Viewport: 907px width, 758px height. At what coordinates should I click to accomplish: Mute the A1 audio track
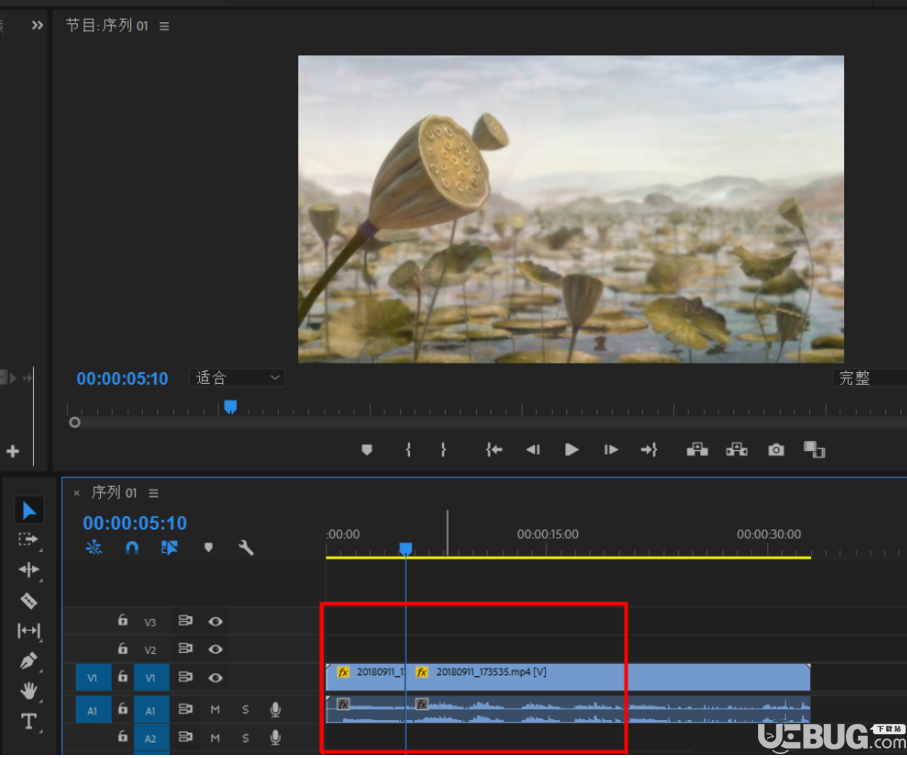(215, 709)
